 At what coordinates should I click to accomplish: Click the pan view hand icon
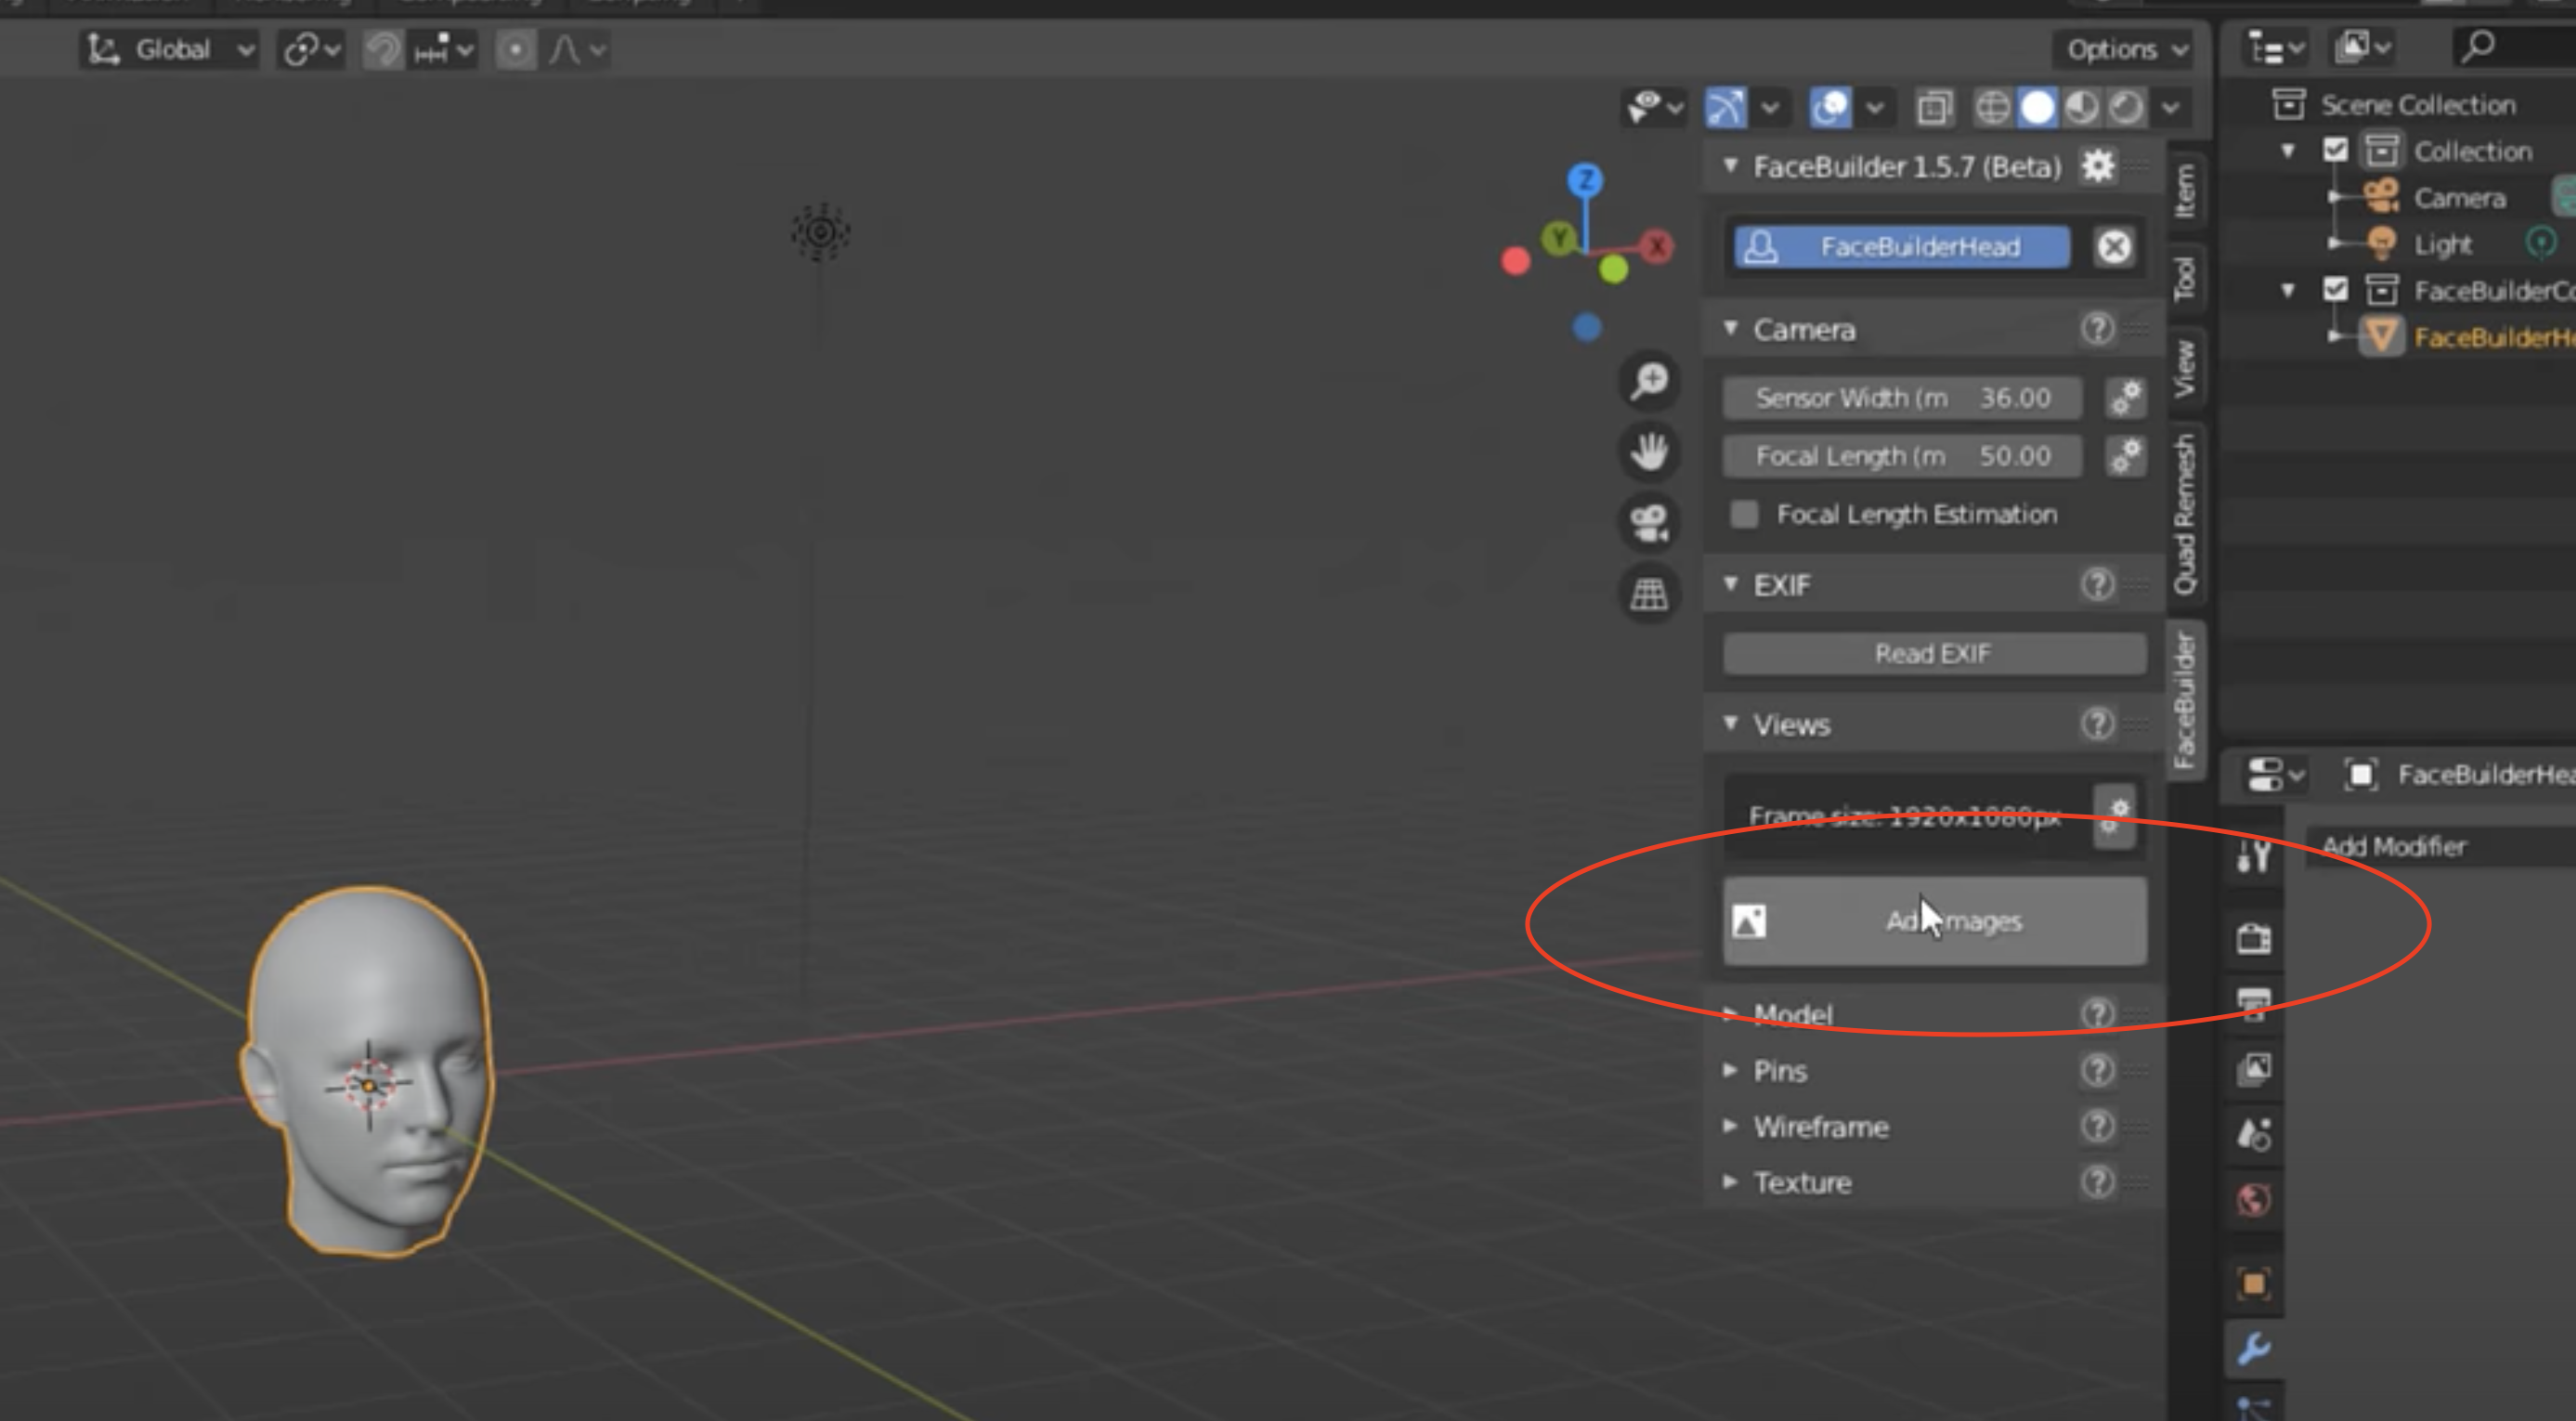pyautogui.click(x=1649, y=451)
